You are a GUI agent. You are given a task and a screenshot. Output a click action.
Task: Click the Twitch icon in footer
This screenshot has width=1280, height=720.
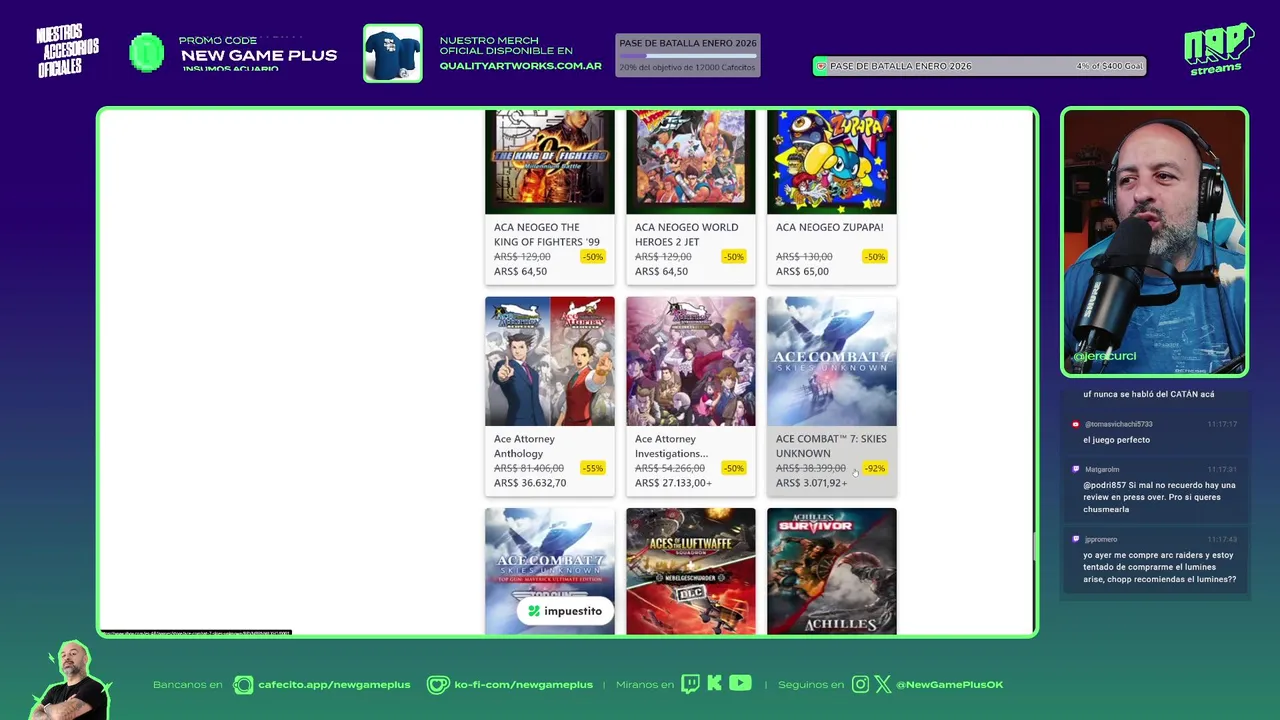tap(690, 684)
